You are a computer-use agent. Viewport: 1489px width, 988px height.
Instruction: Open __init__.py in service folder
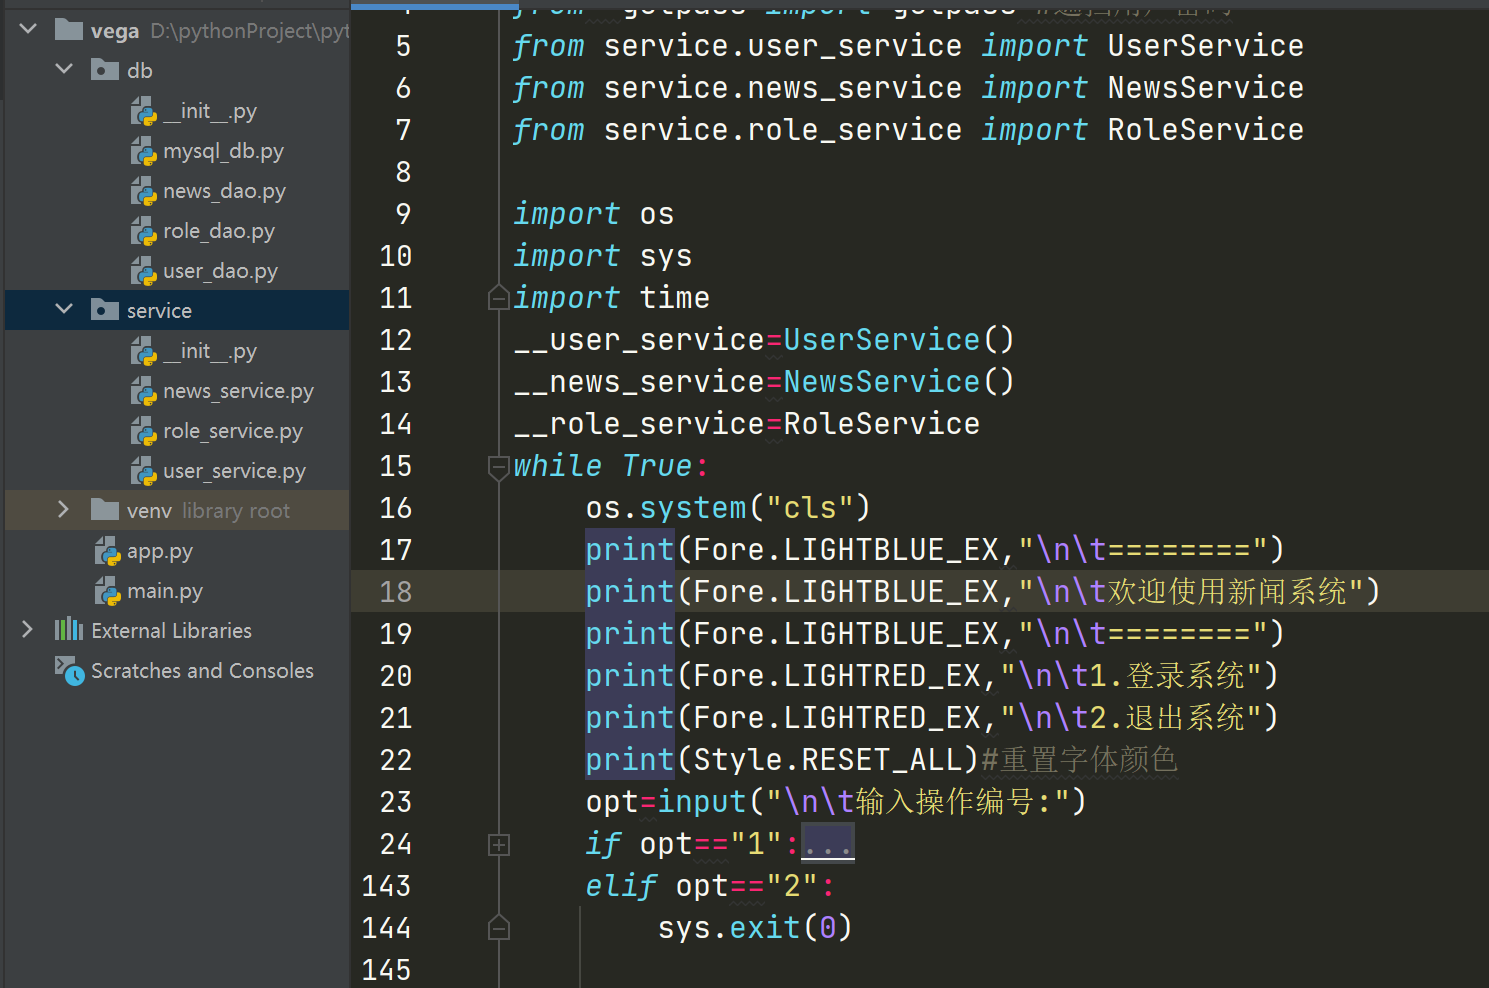(210, 351)
